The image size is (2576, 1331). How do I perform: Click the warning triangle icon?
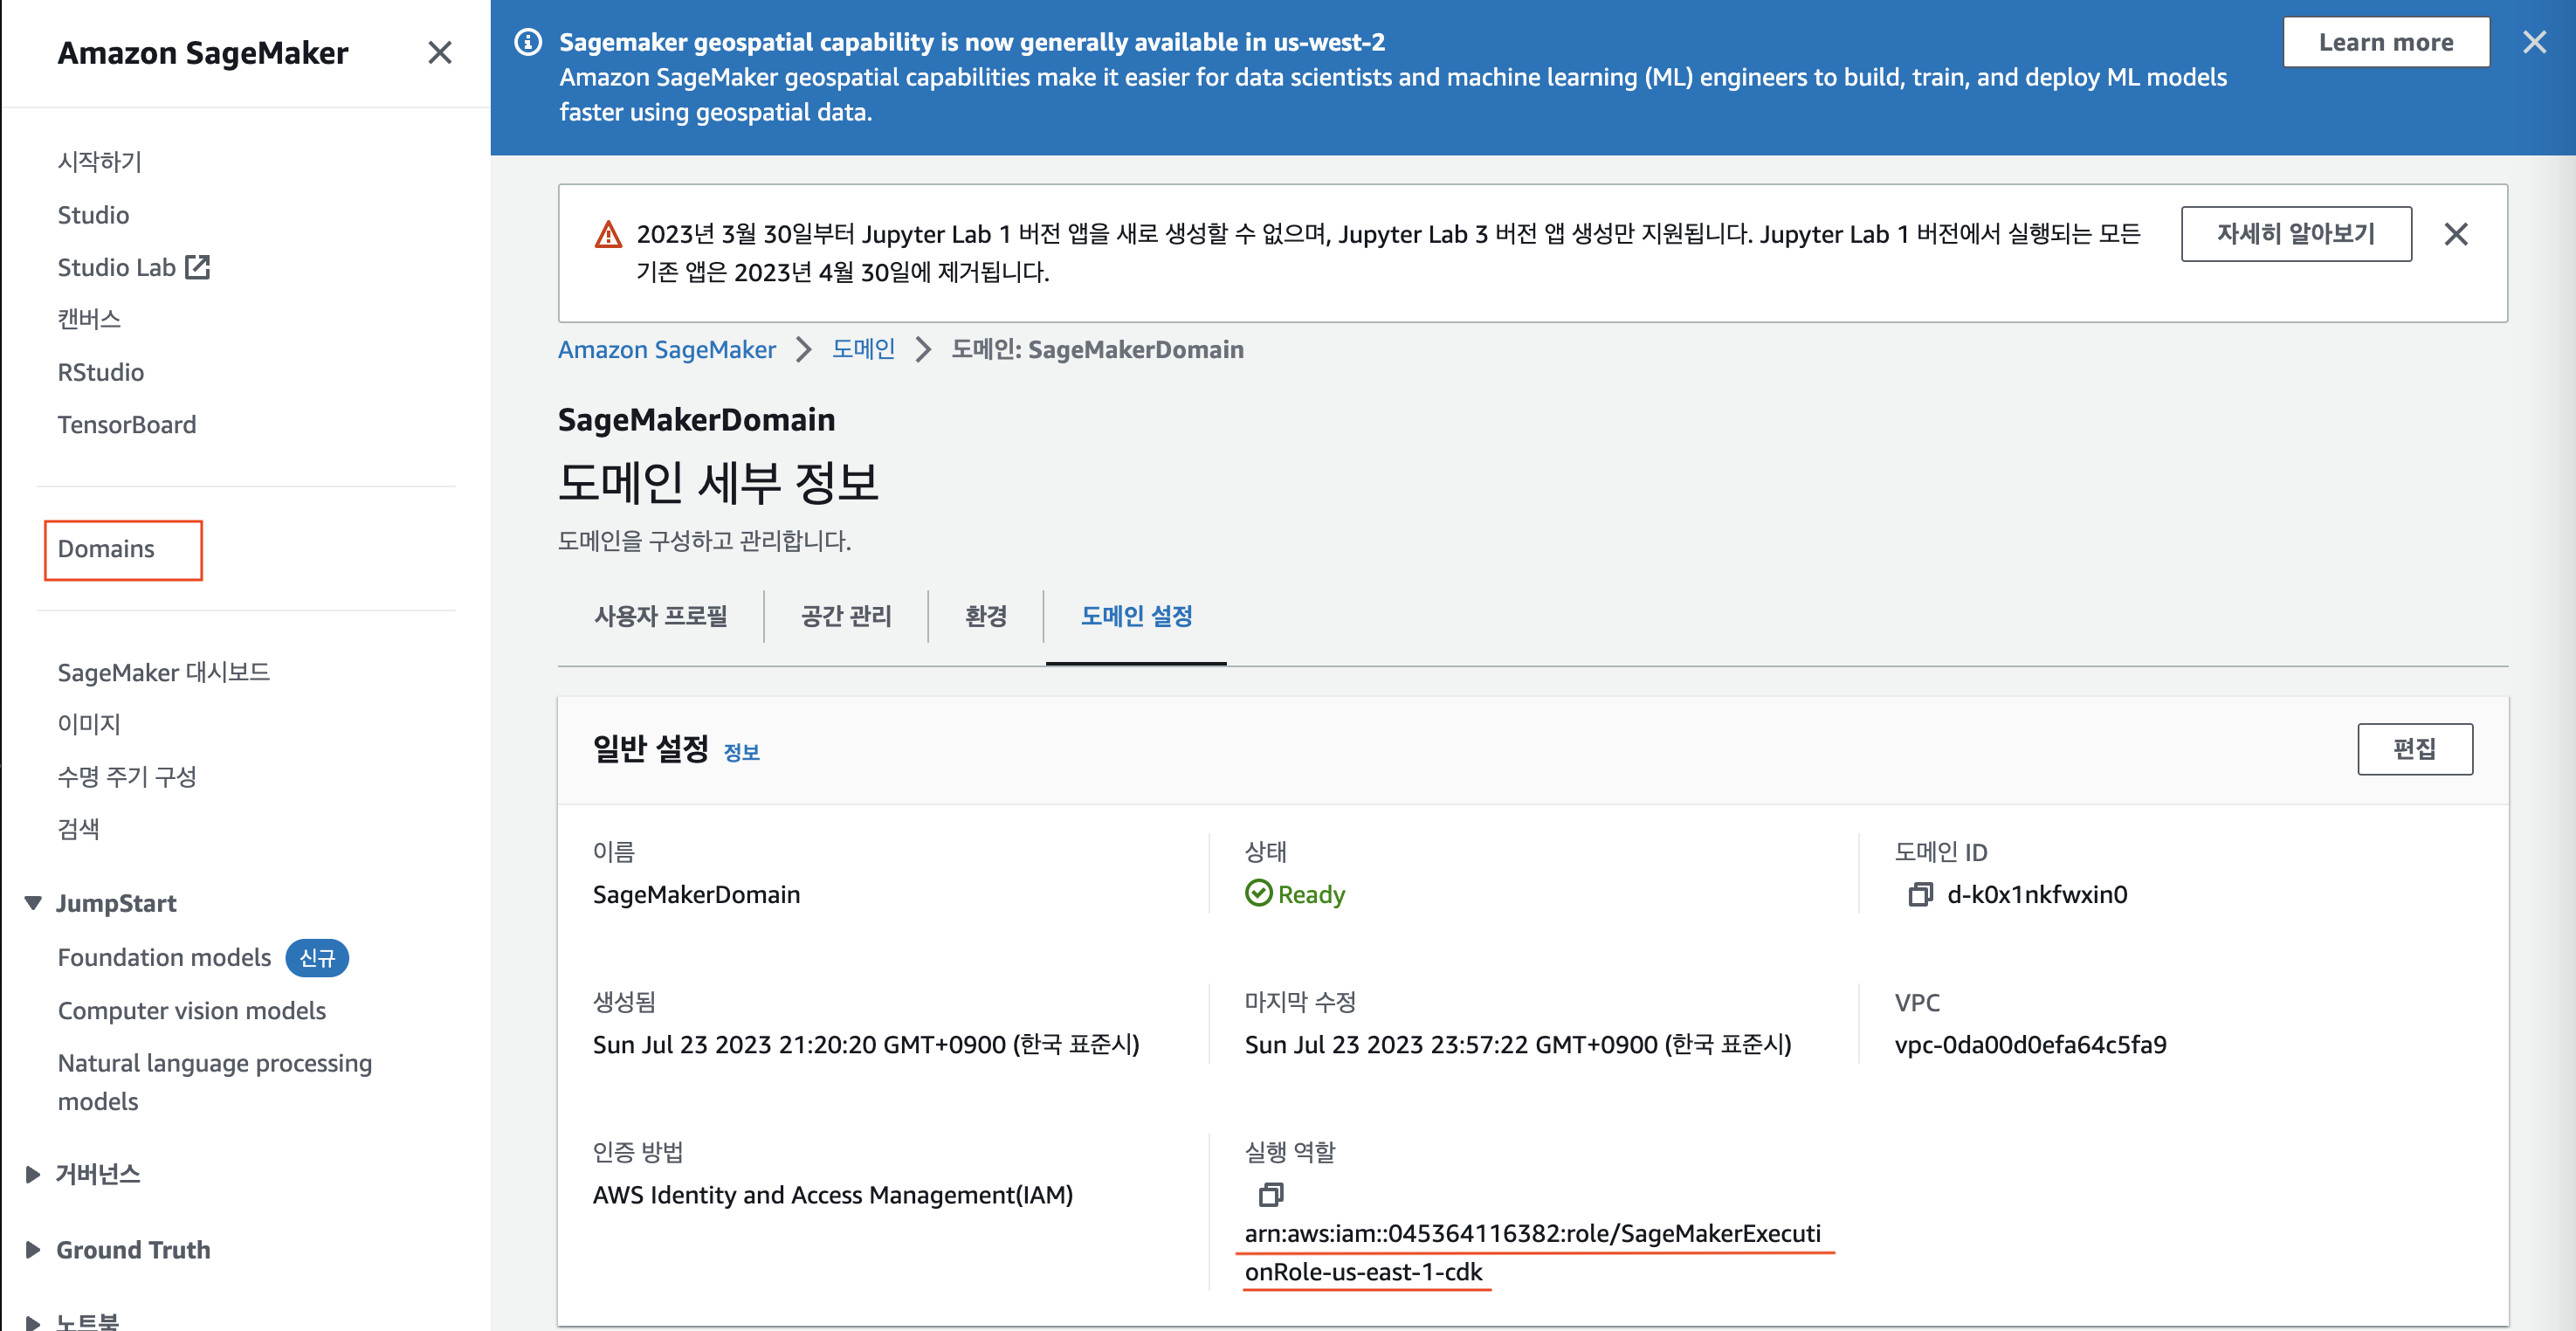coord(608,234)
